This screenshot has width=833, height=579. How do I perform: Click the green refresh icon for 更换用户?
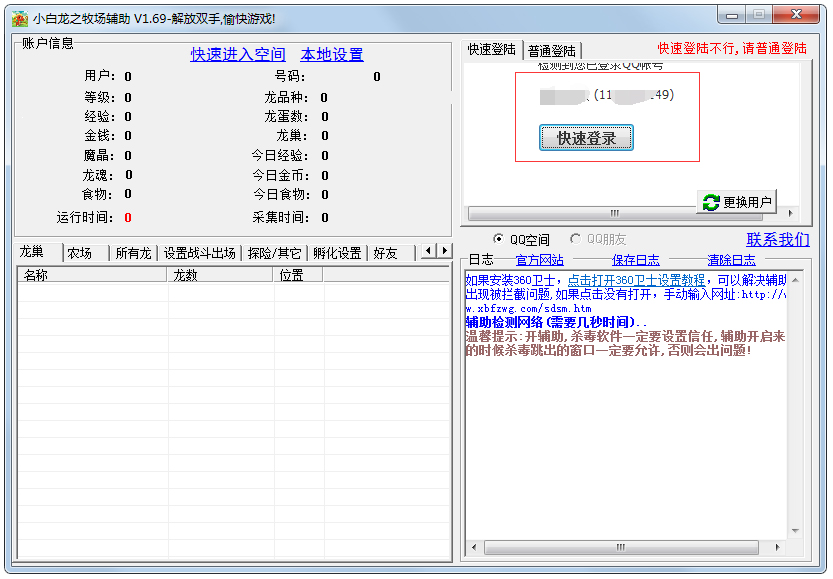[x=711, y=202]
